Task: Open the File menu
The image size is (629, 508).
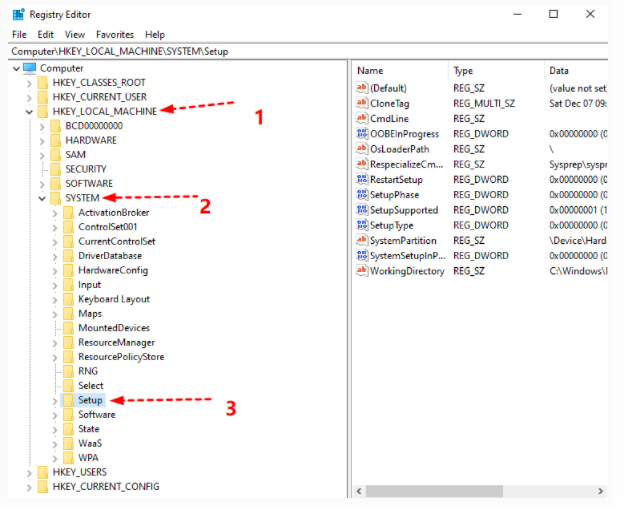Action: coord(19,35)
